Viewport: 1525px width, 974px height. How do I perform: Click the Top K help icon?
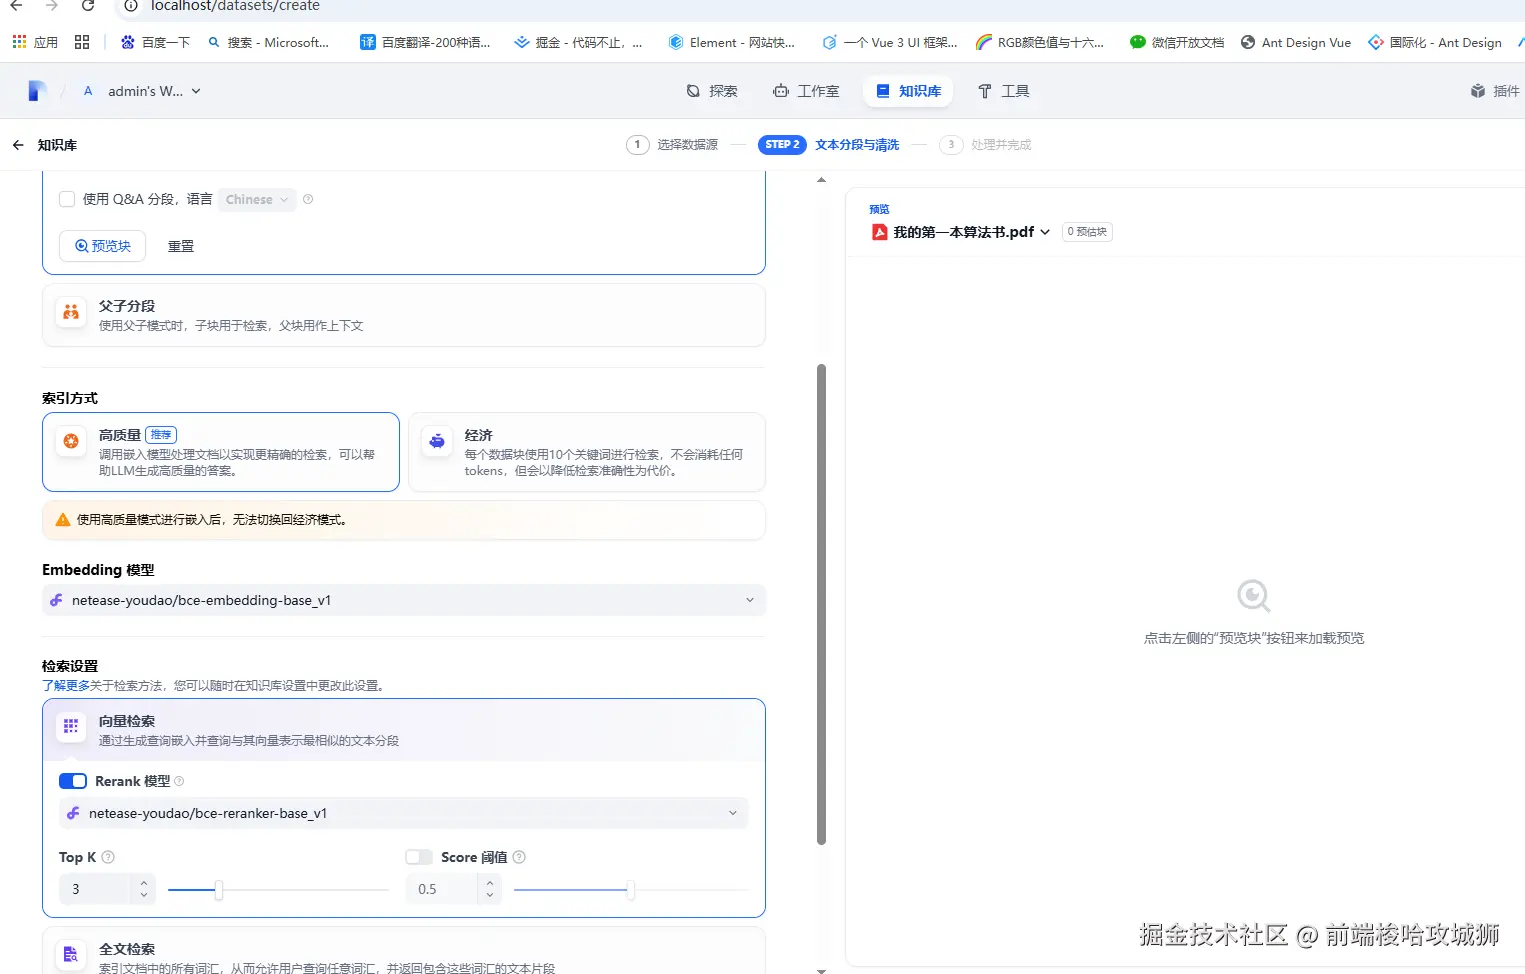[108, 857]
